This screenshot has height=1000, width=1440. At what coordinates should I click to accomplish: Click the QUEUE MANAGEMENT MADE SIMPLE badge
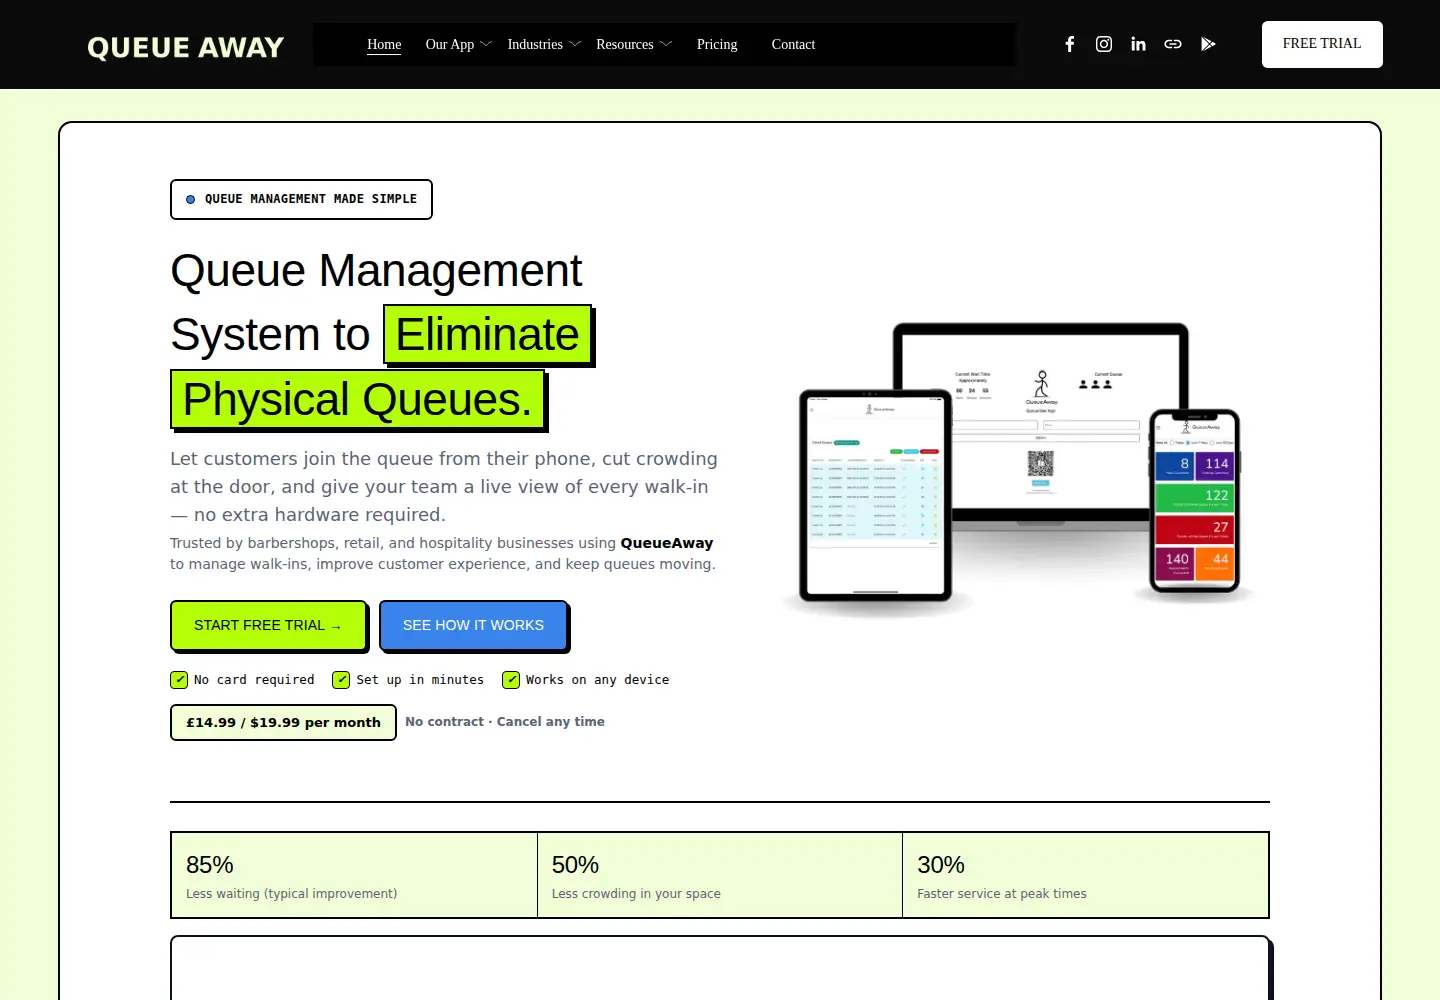click(x=301, y=199)
